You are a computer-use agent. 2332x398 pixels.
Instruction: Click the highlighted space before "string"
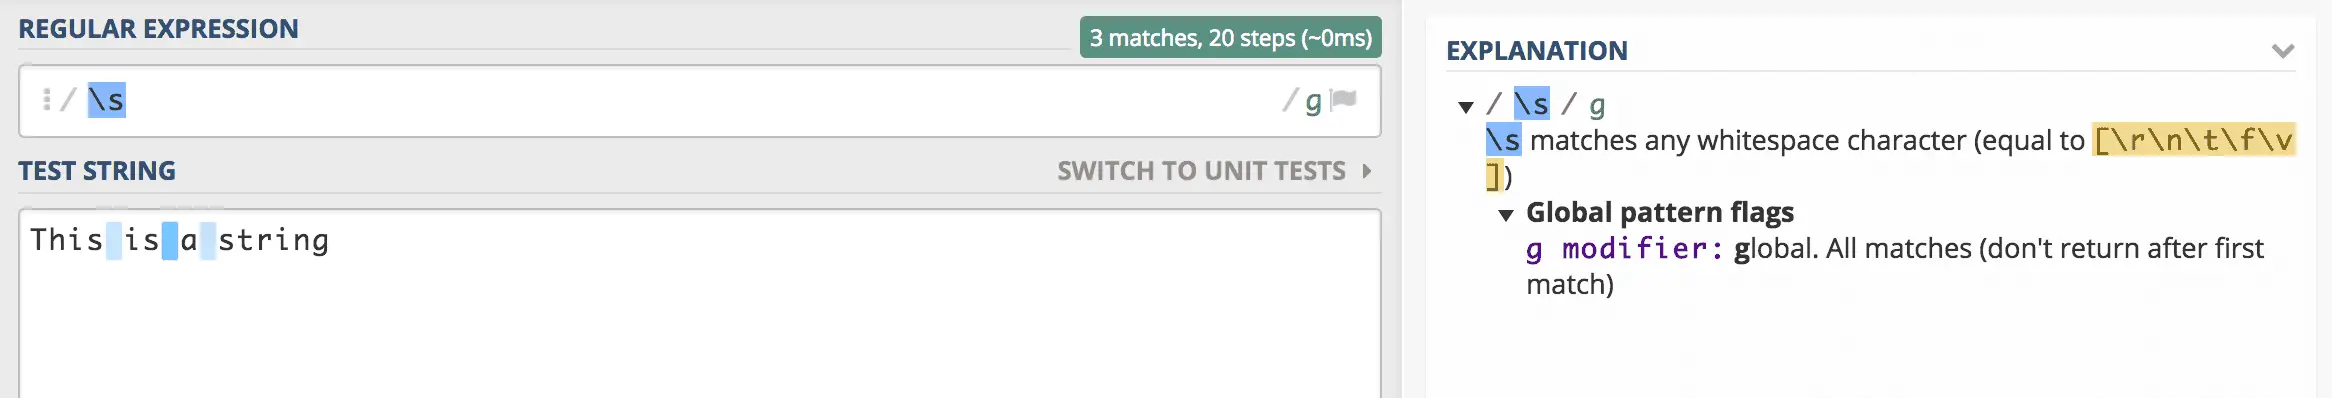[208, 241]
